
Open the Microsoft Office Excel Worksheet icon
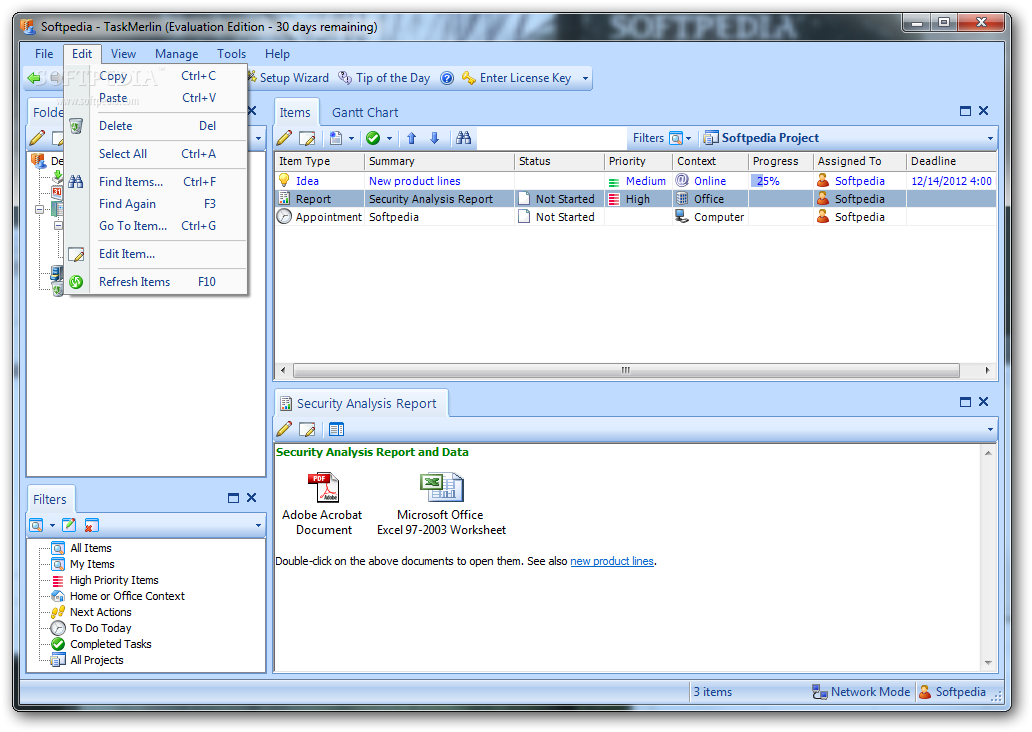click(442, 488)
